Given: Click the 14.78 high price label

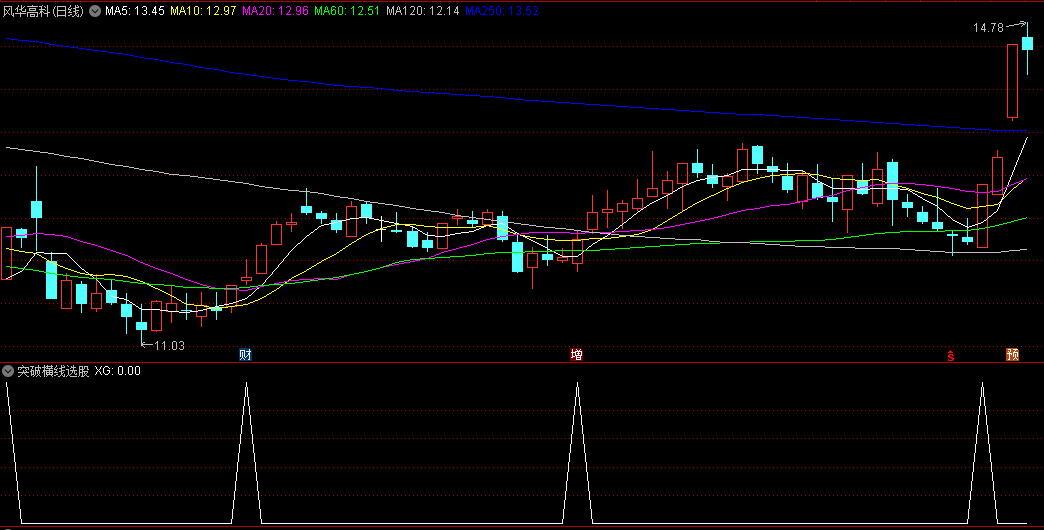Looking at the screenshot, I should point(988,28).
